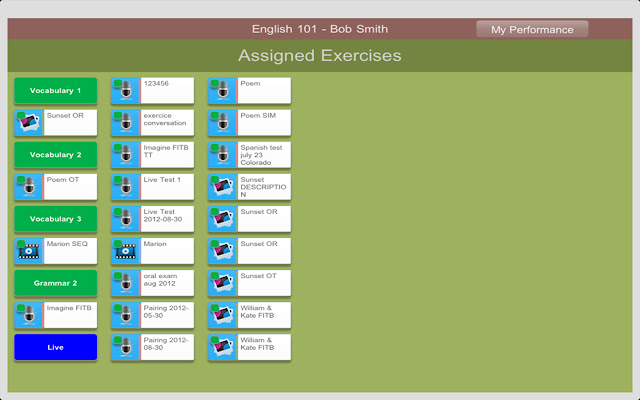The width and height of the screenshot is (640, 400).
Task: Open the Live Test 2012-08-30 exercise
Action: tap(153, 219)
